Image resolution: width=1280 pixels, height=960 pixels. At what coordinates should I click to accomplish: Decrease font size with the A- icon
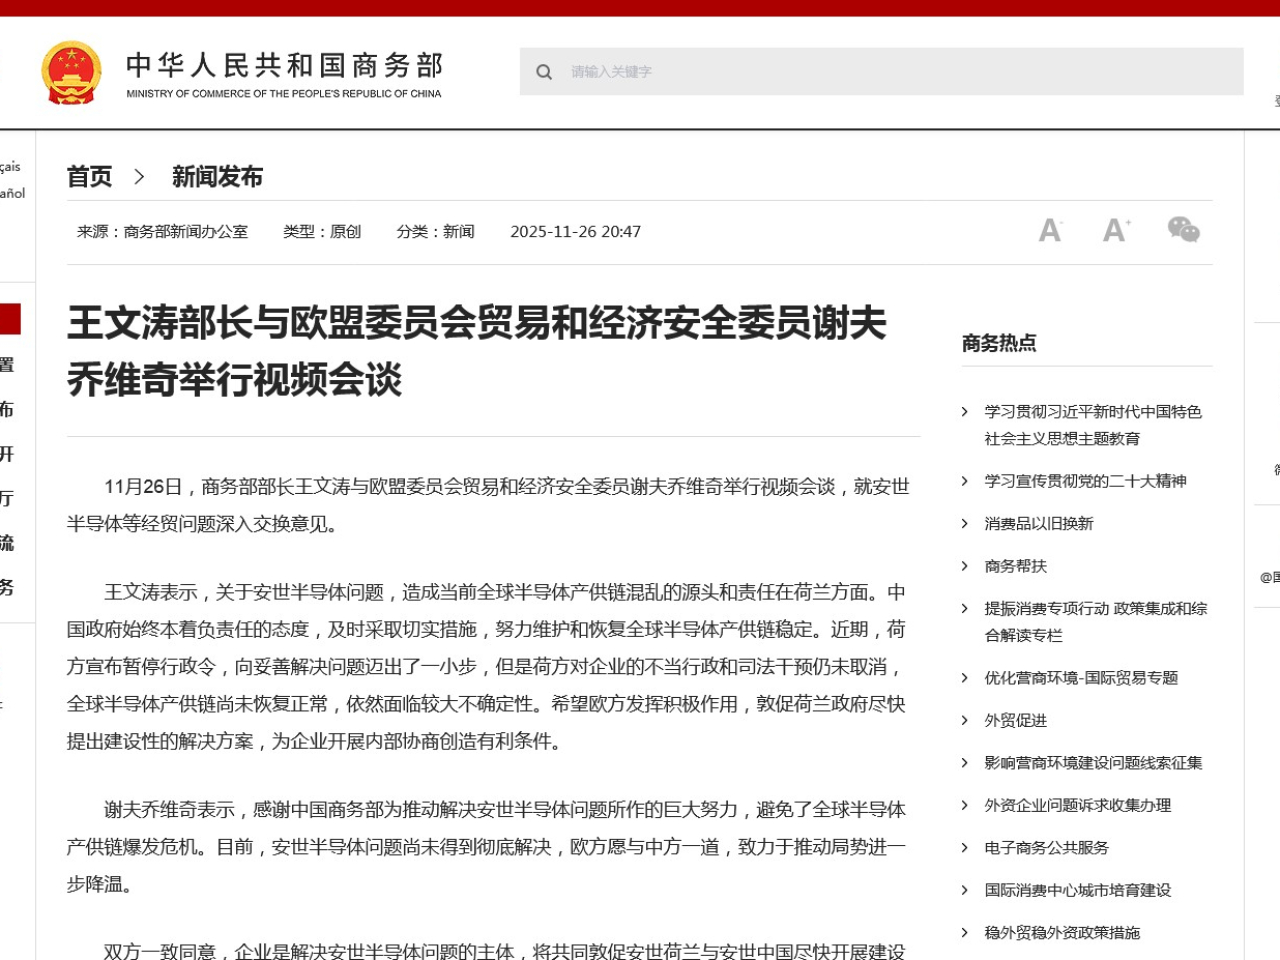[x=1050, y=230]
